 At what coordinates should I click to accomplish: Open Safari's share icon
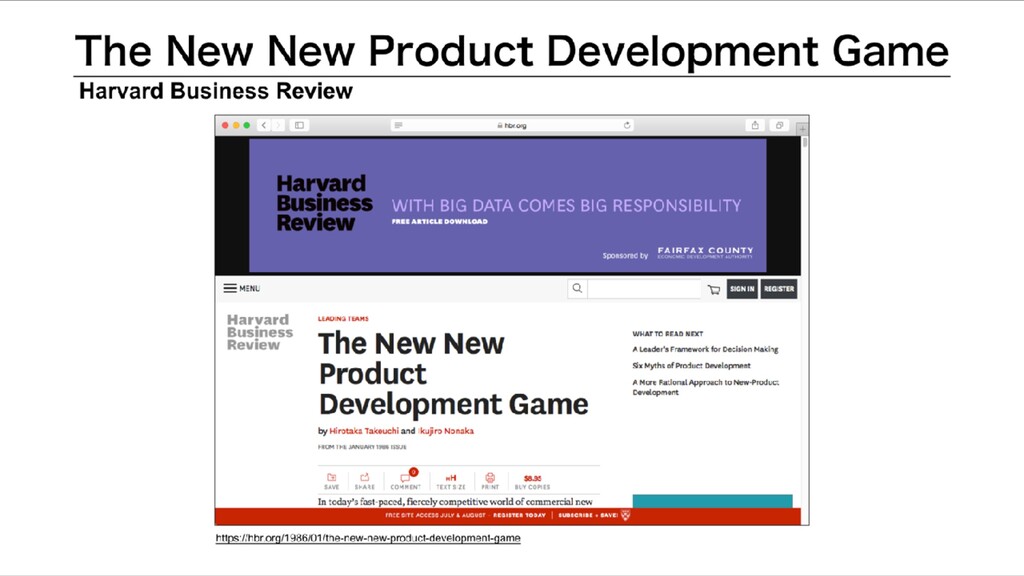[x=755, y=125]
